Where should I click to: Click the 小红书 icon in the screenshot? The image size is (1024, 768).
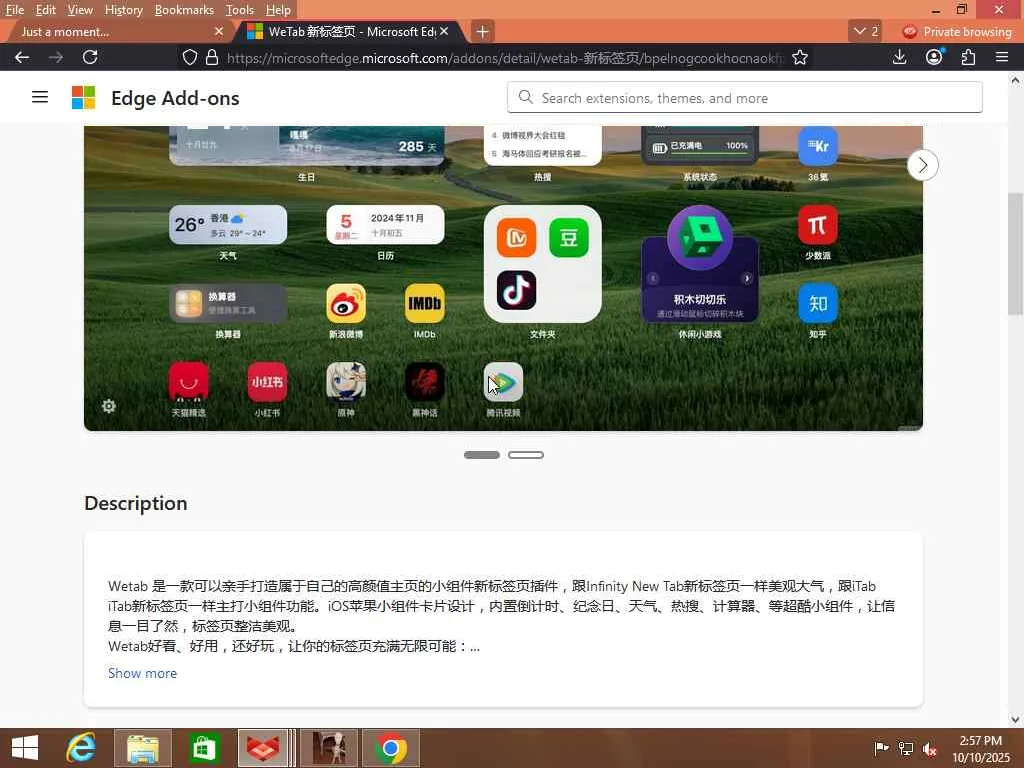[x=267, y=382]
